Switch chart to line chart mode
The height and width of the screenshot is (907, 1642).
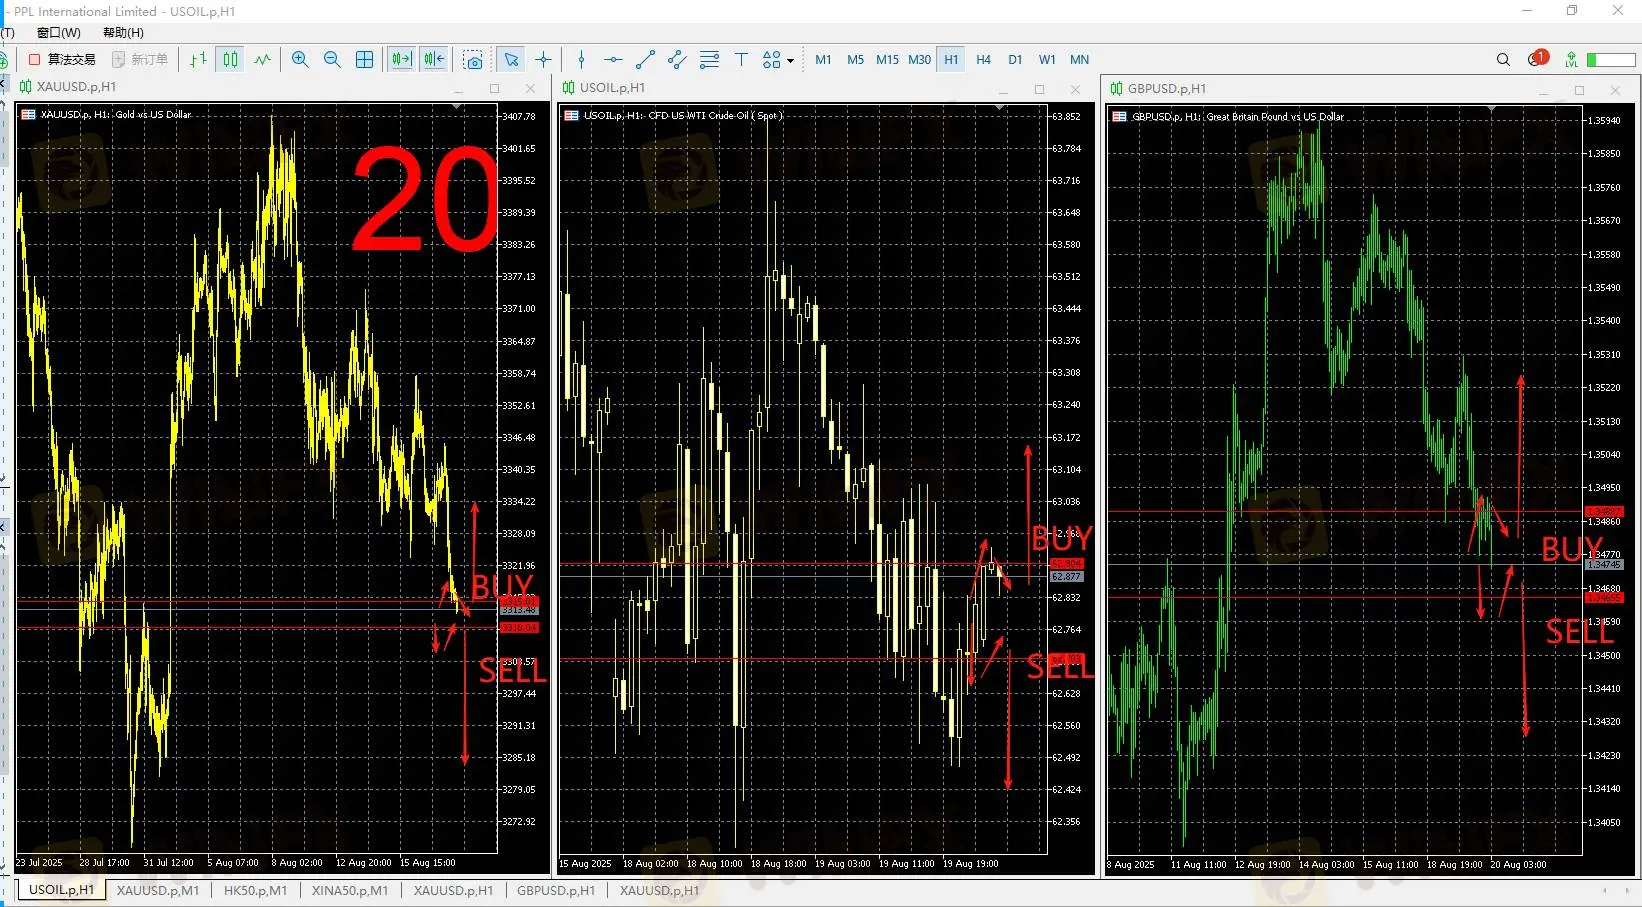[x=263, y=60]
